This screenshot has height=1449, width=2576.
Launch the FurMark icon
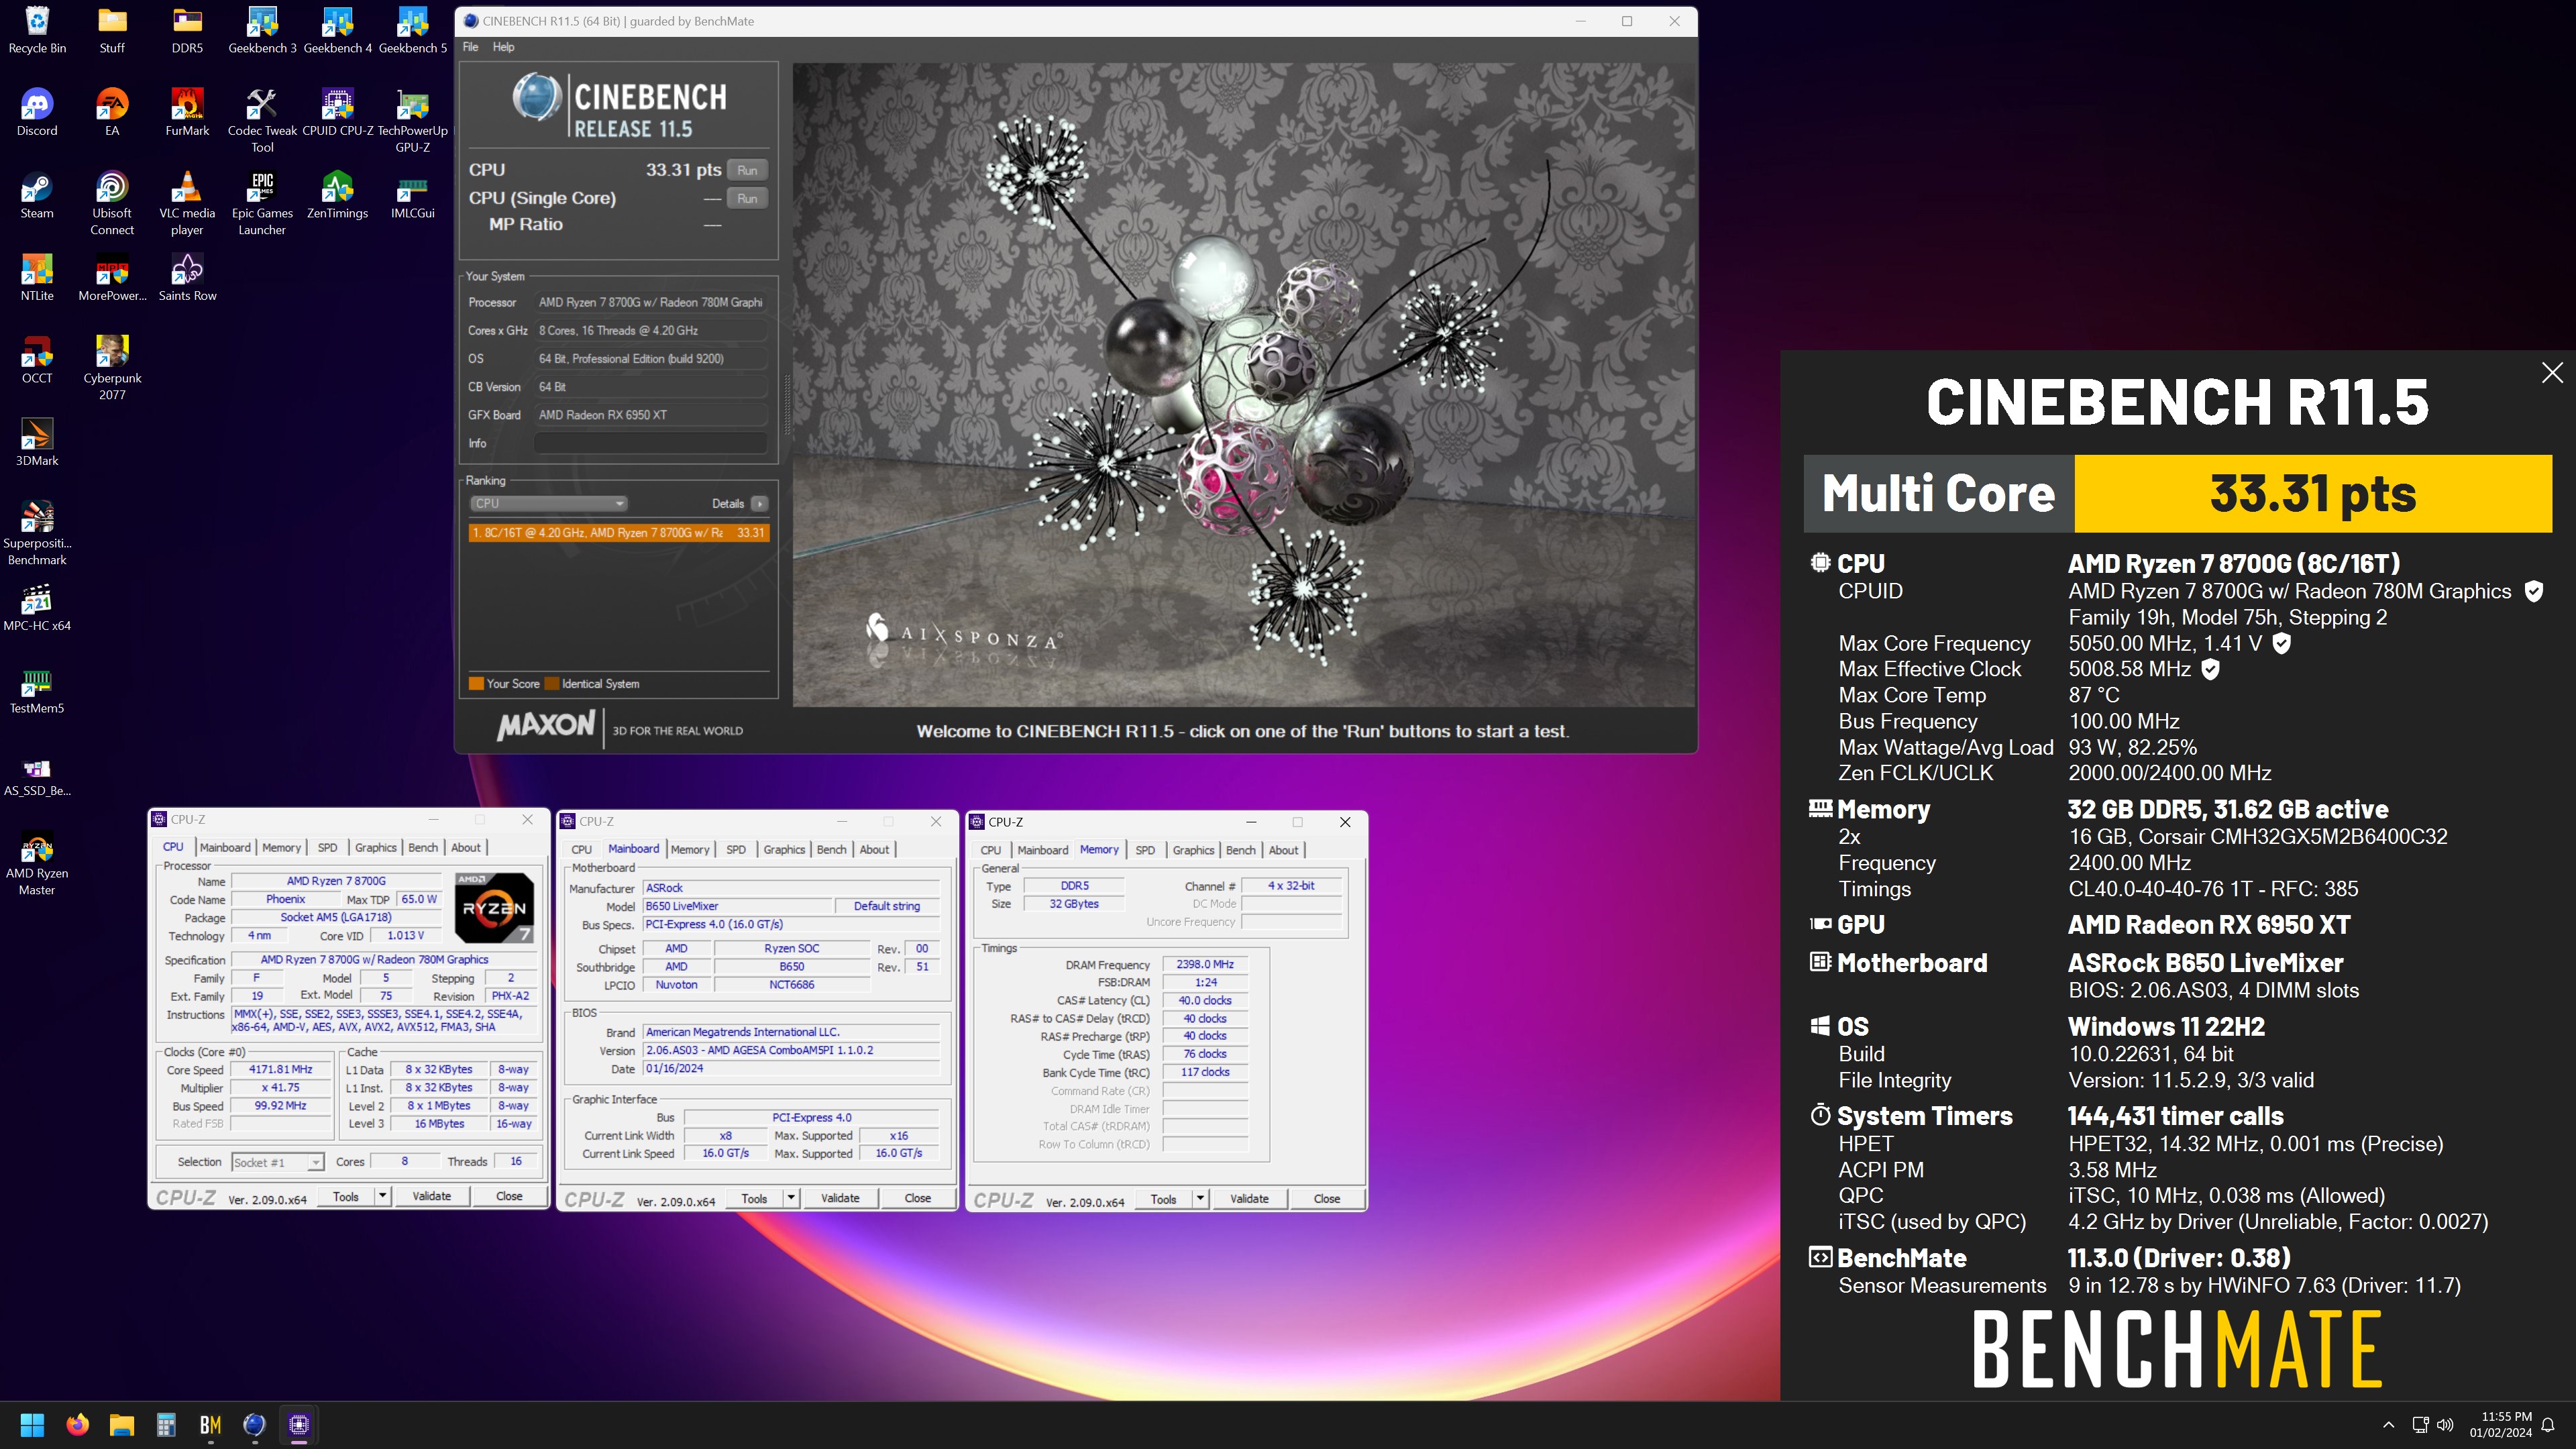(x=187, y=112)
